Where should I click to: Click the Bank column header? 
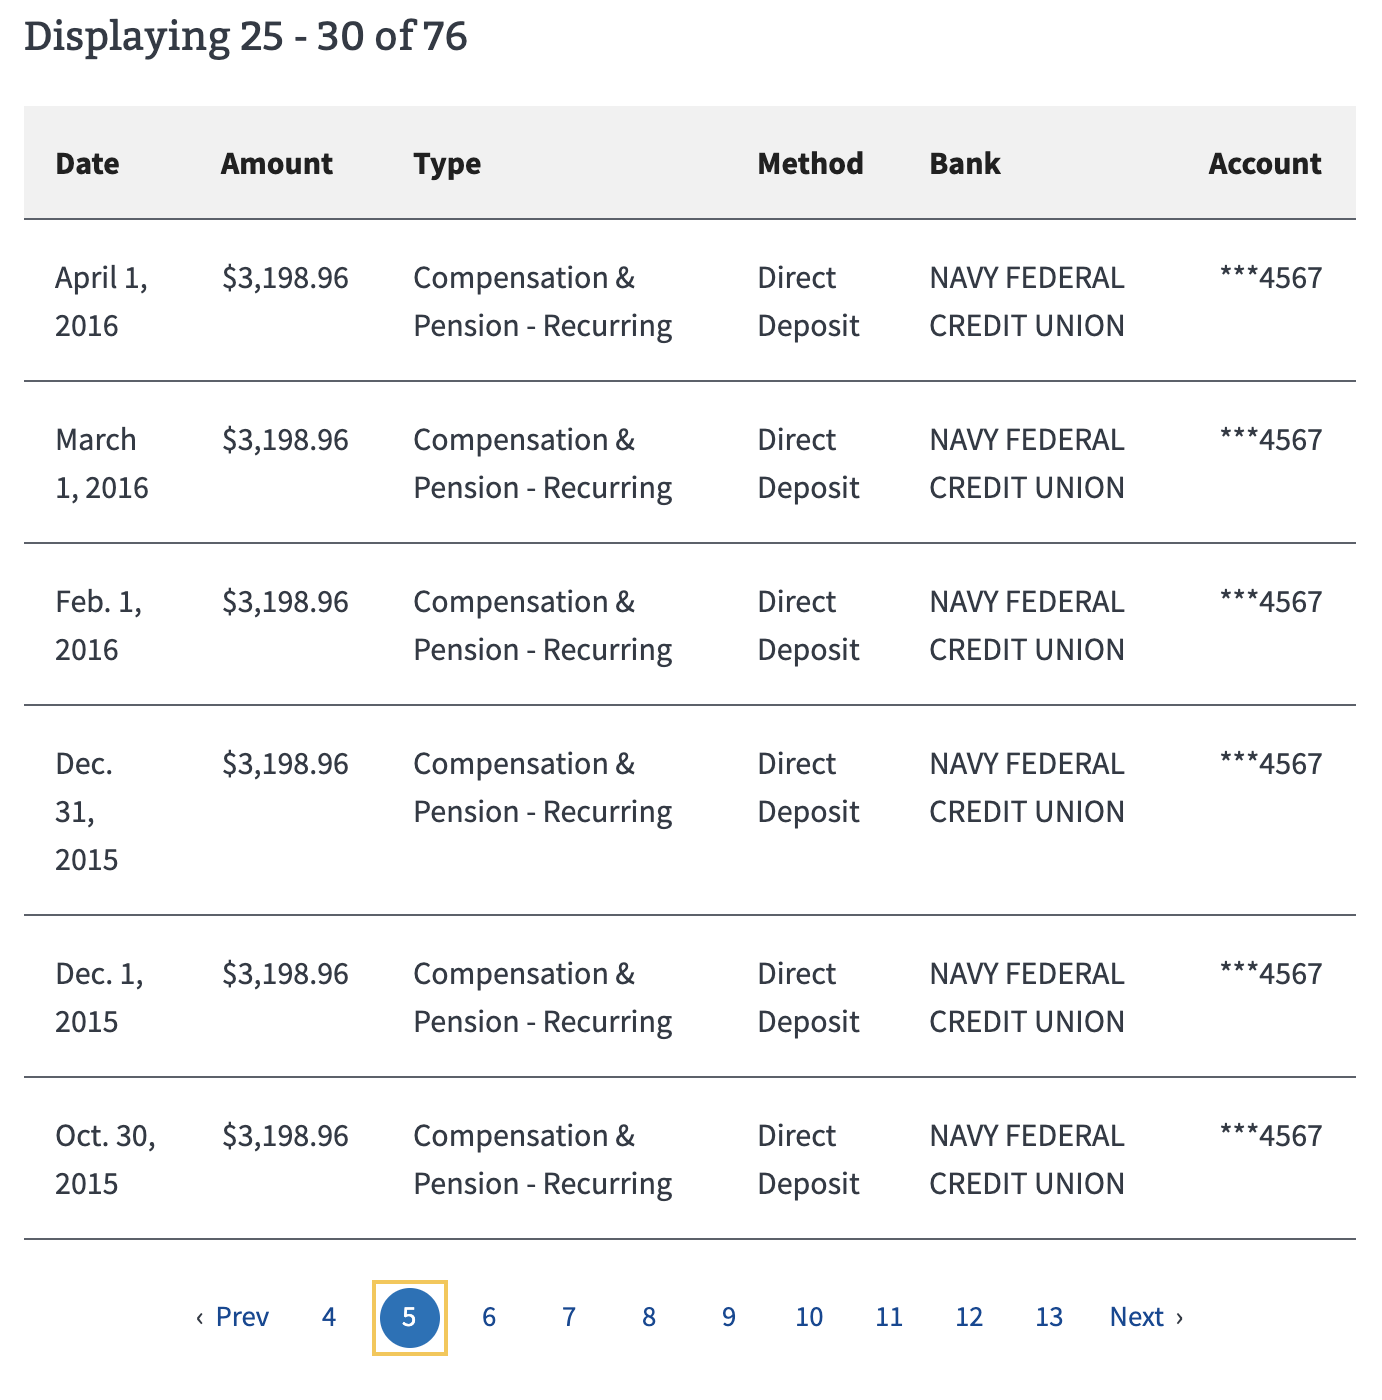[965, 164]
